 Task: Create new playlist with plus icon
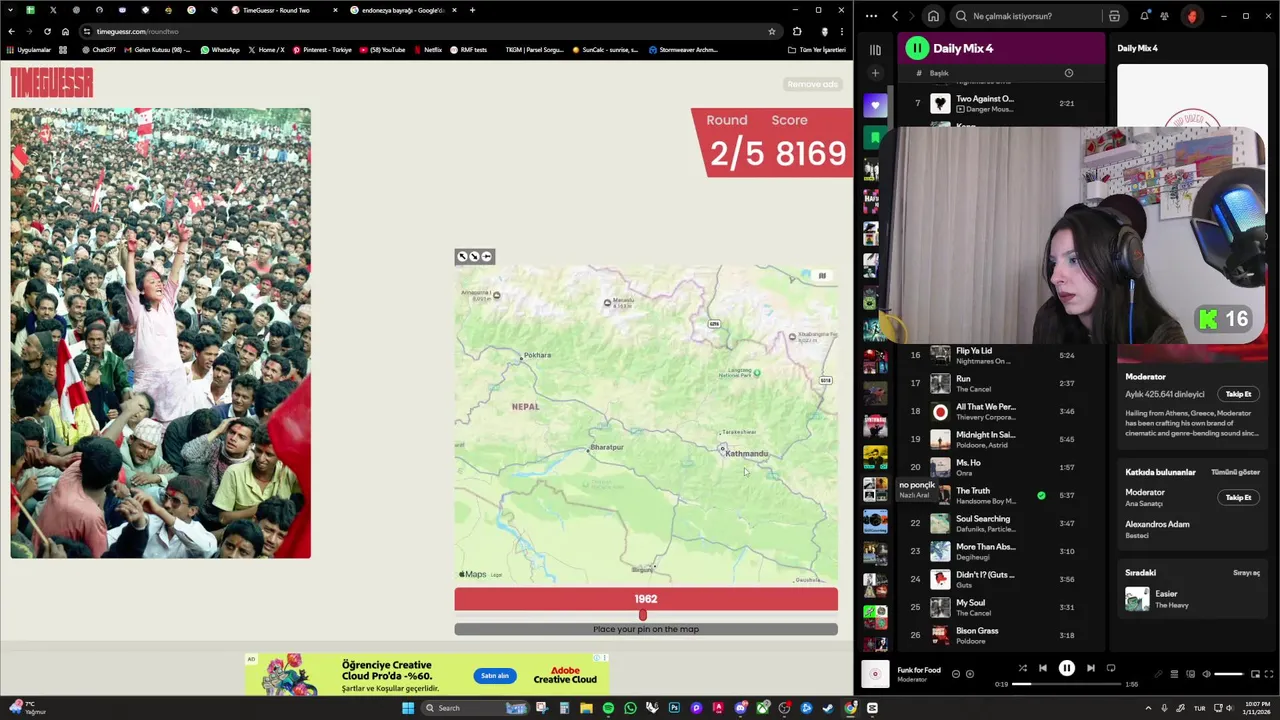tap(875, 73)
